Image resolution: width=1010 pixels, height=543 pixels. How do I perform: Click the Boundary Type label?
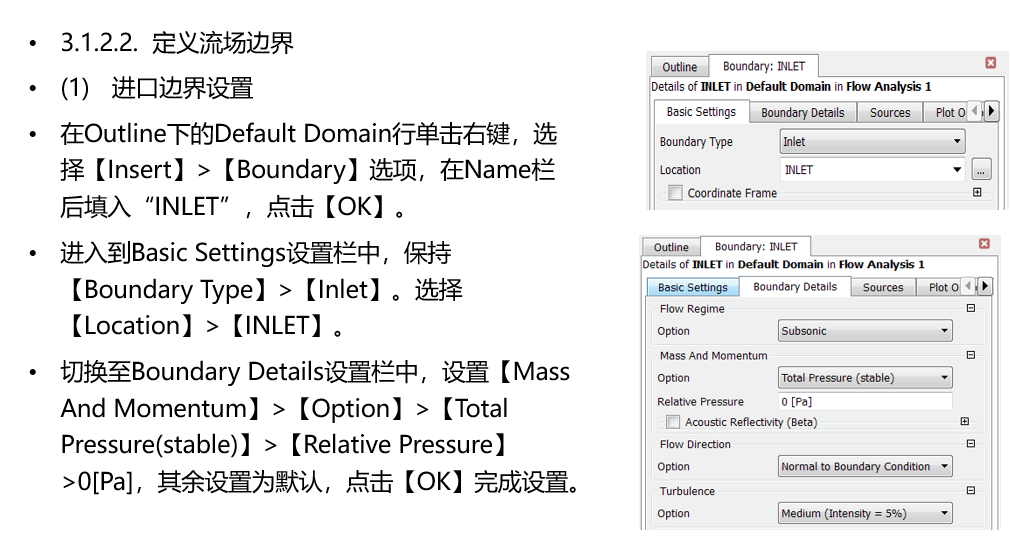click(x=696, y=142)
